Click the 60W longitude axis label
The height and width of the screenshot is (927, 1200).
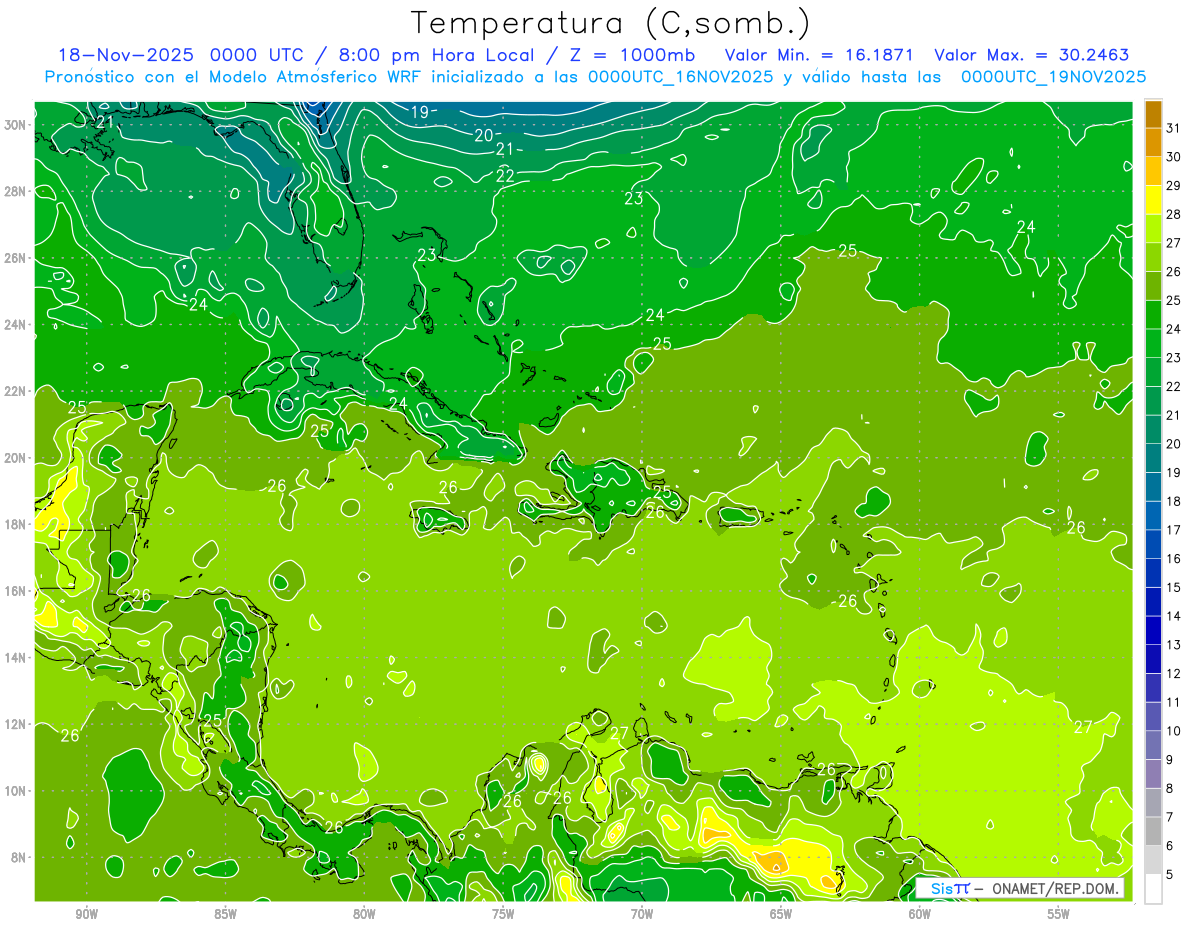(x=920, y=914)
